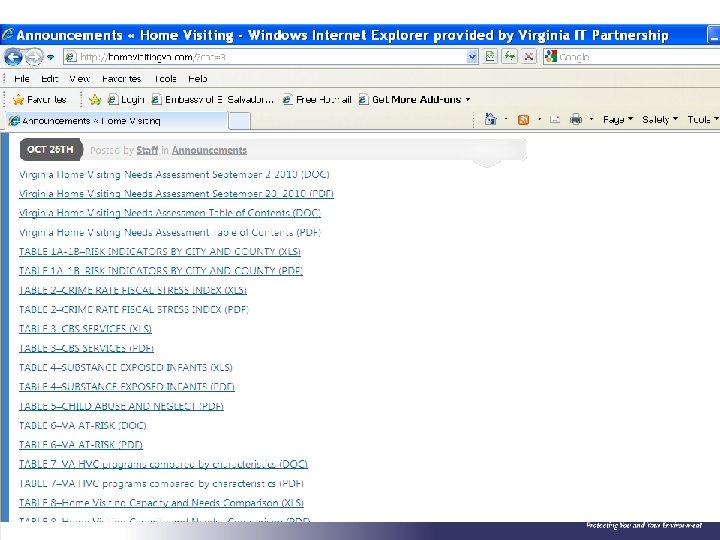Click the Favorites star button
Viewport: 720px width, 540px height.
click(x=39, y=100)
